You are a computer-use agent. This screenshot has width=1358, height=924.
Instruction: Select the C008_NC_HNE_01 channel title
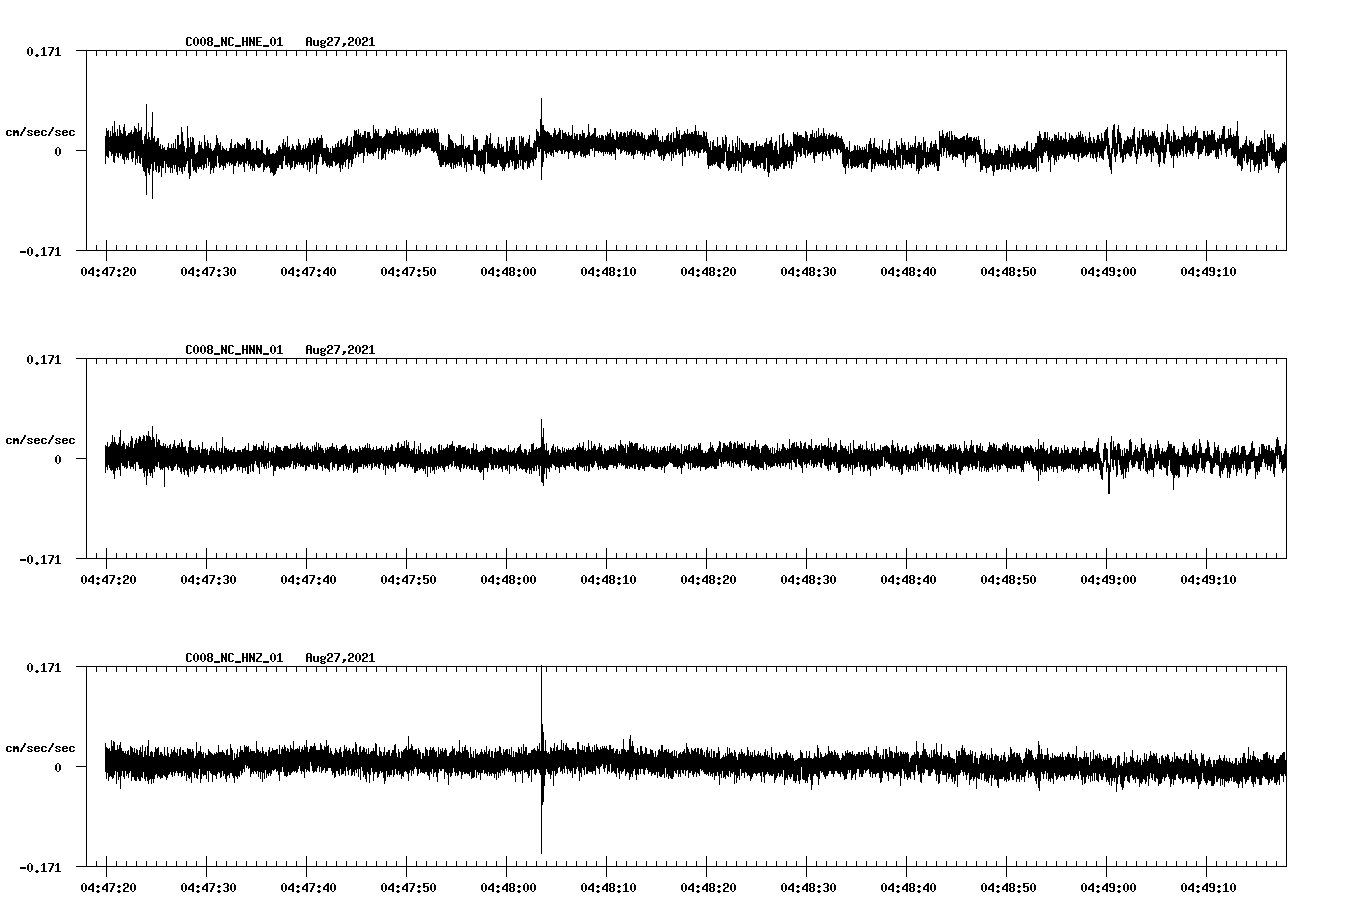tap(234, 42)
